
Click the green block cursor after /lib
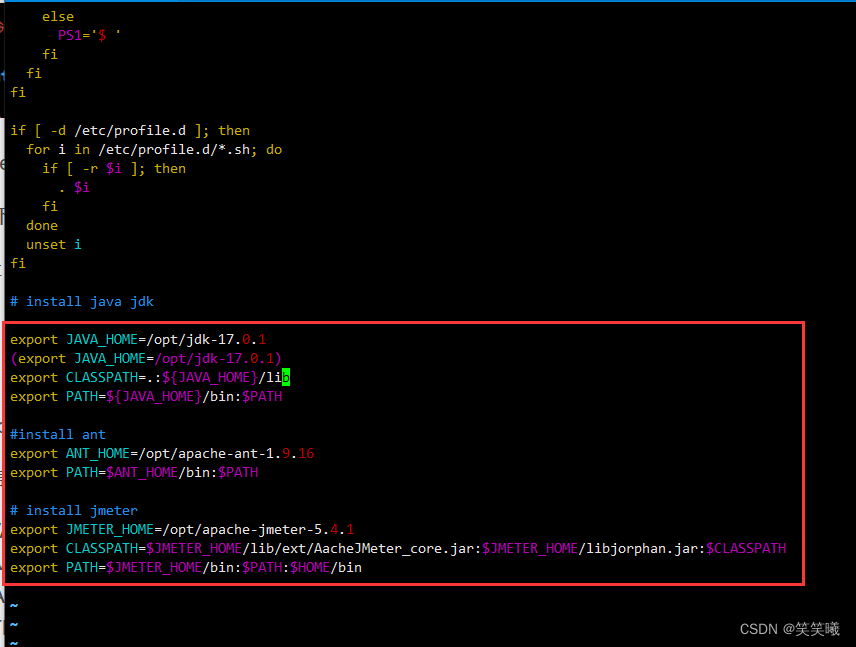[287, 377]
